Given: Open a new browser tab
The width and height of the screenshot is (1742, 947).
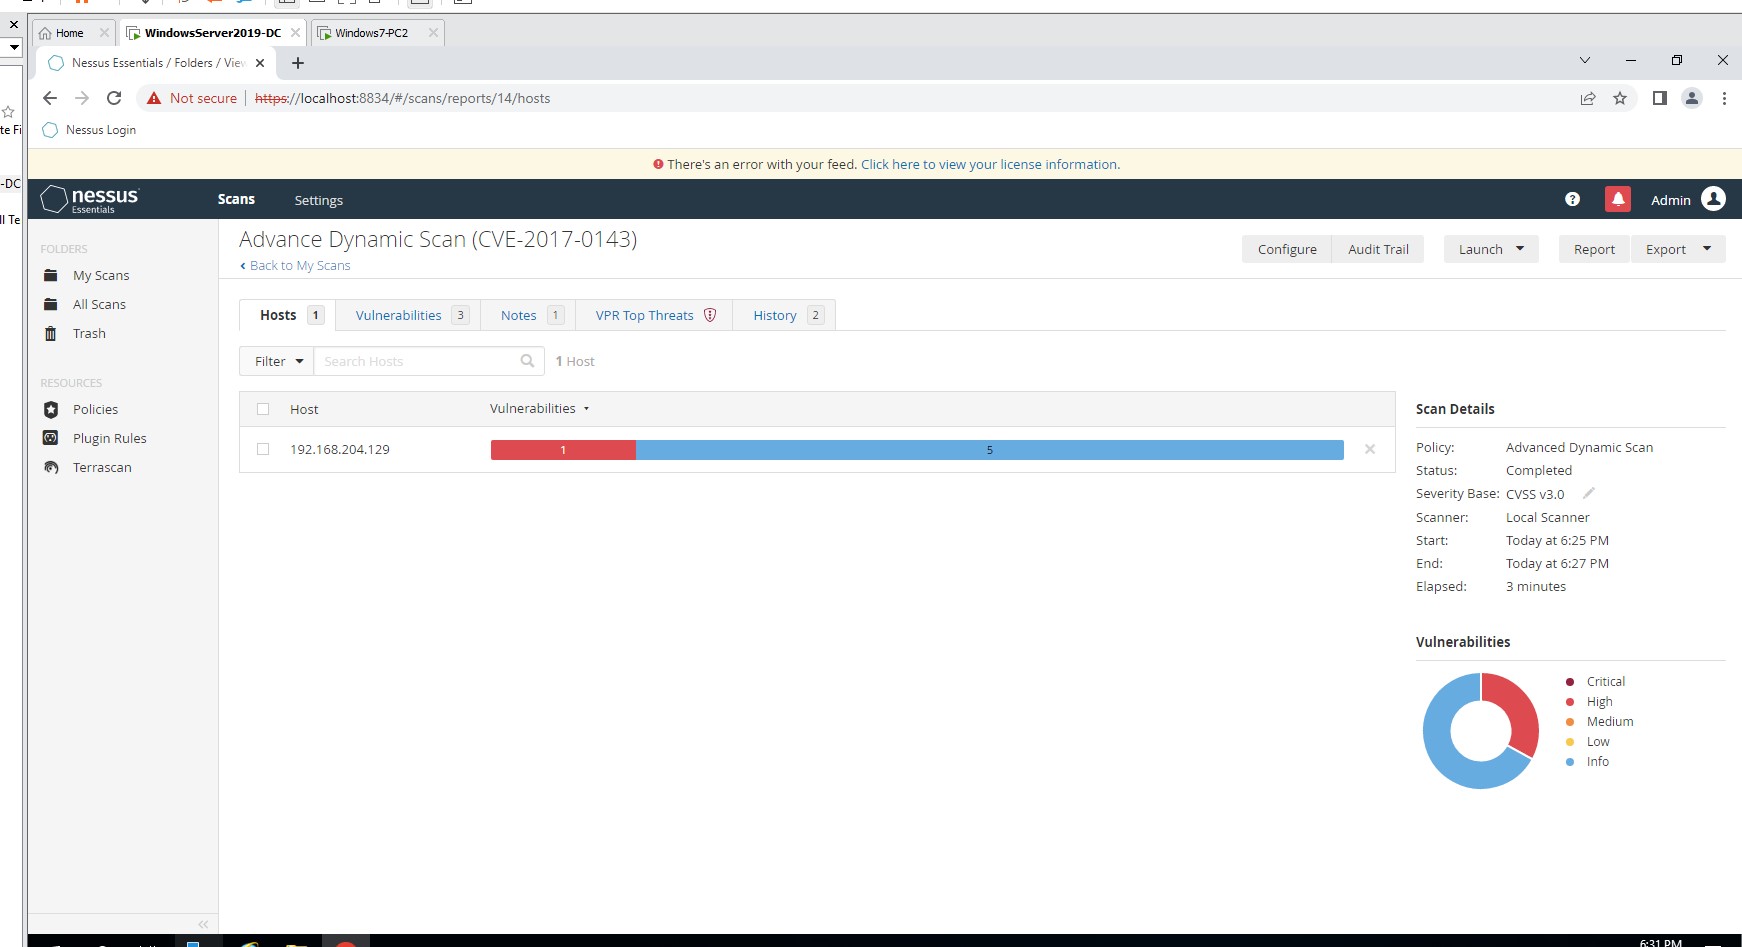Looking at the screenshot, I should click(x=297, y=63).
